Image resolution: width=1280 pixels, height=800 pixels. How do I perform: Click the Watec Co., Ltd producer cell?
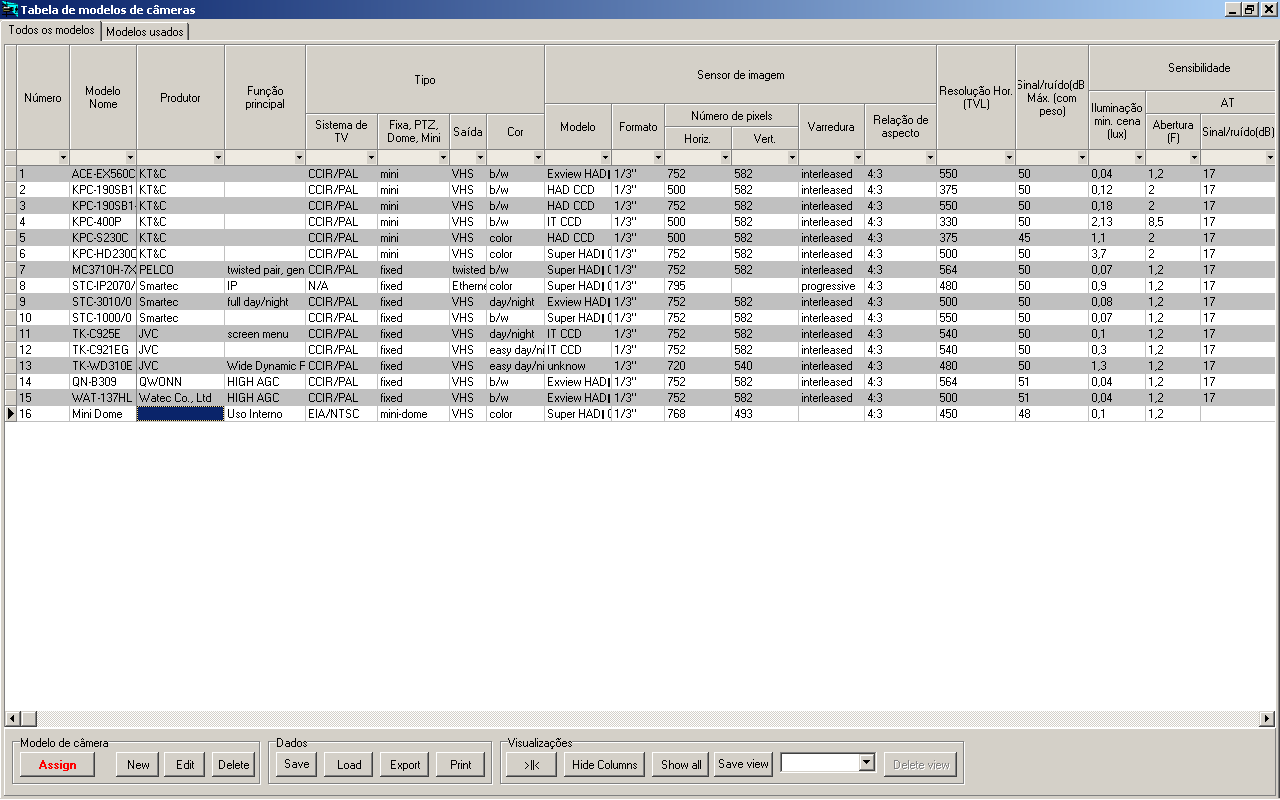[x=181, y=398]
